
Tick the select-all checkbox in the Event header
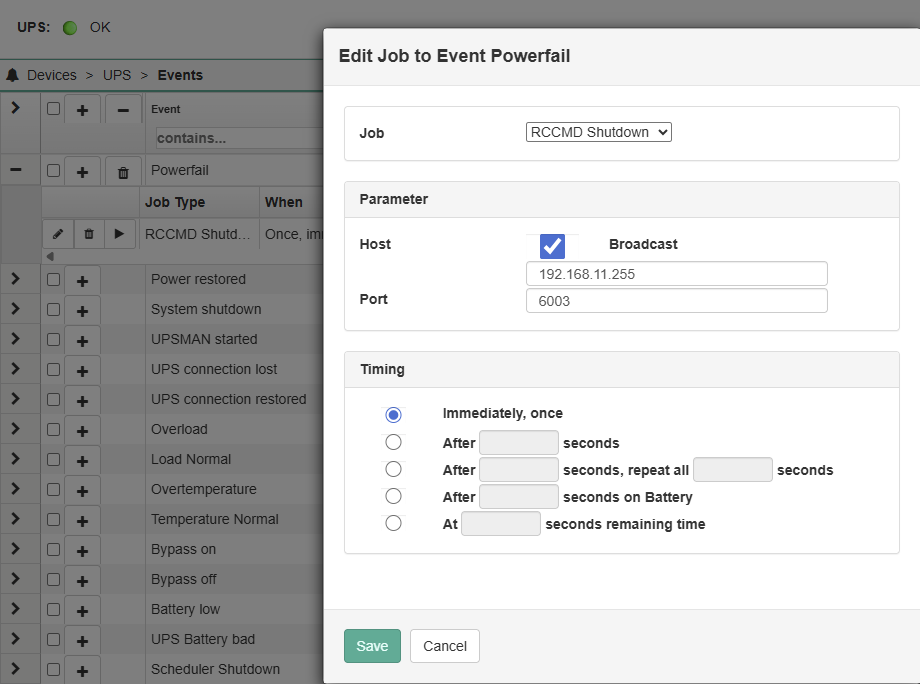[x=53, y=109]
